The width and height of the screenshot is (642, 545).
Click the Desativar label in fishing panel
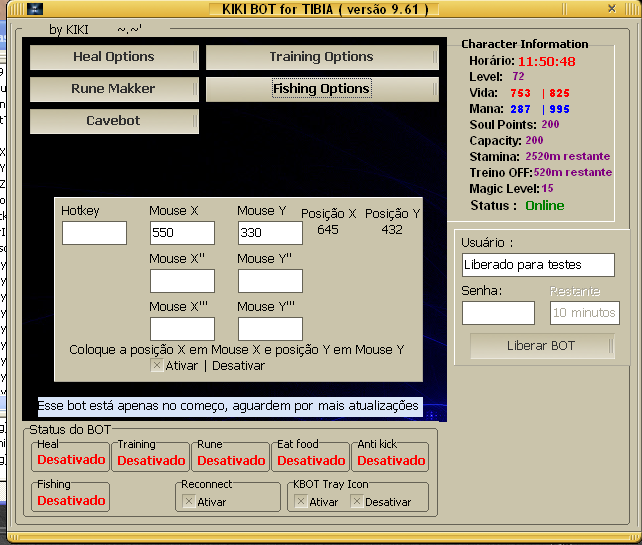[238, 366]
